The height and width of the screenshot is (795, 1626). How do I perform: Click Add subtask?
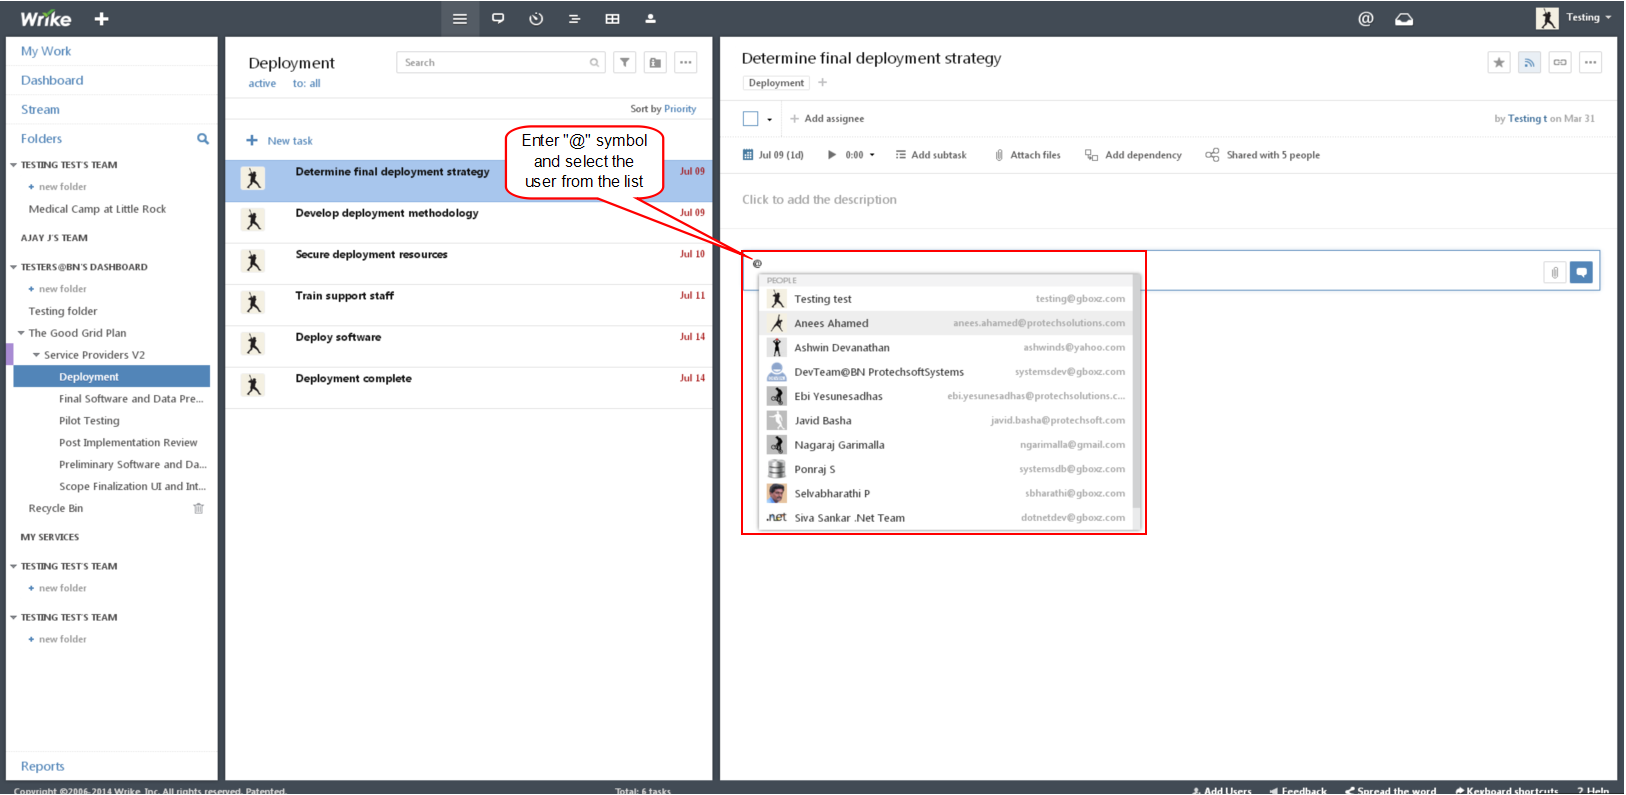(931, 155)
